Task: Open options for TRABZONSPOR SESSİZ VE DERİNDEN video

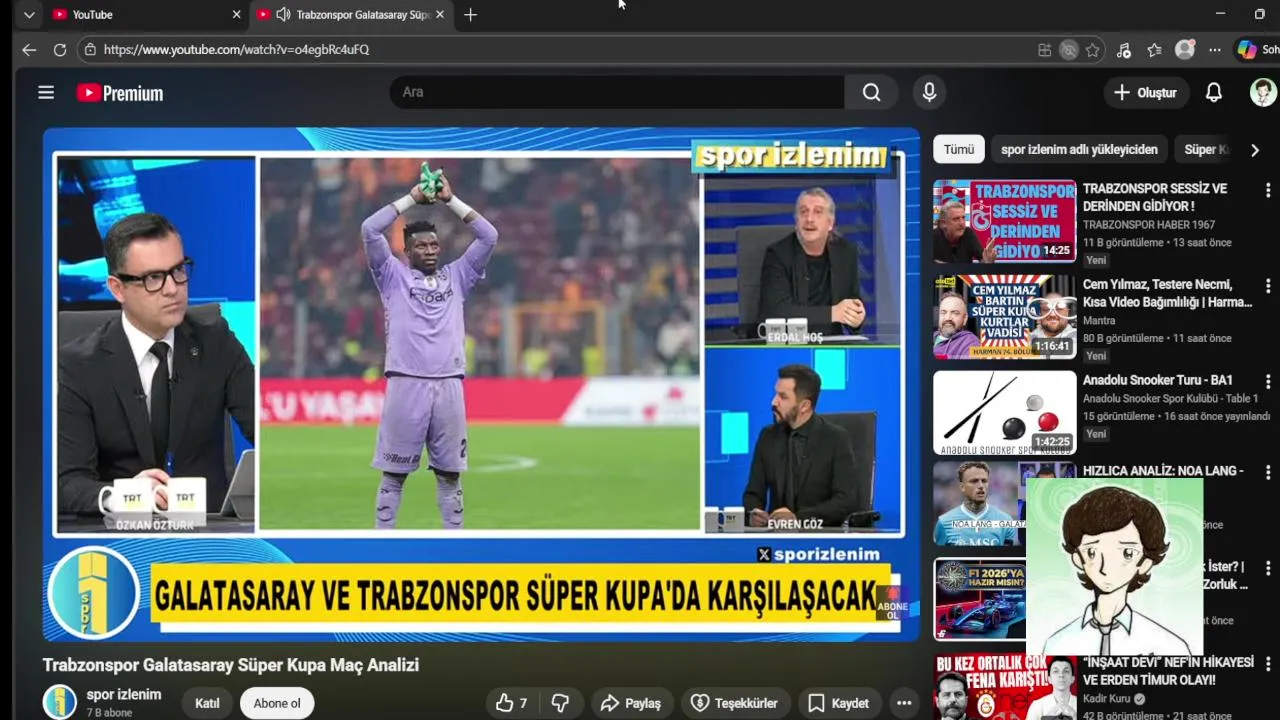Action: pyautogui.click(x=1268, y=190)
